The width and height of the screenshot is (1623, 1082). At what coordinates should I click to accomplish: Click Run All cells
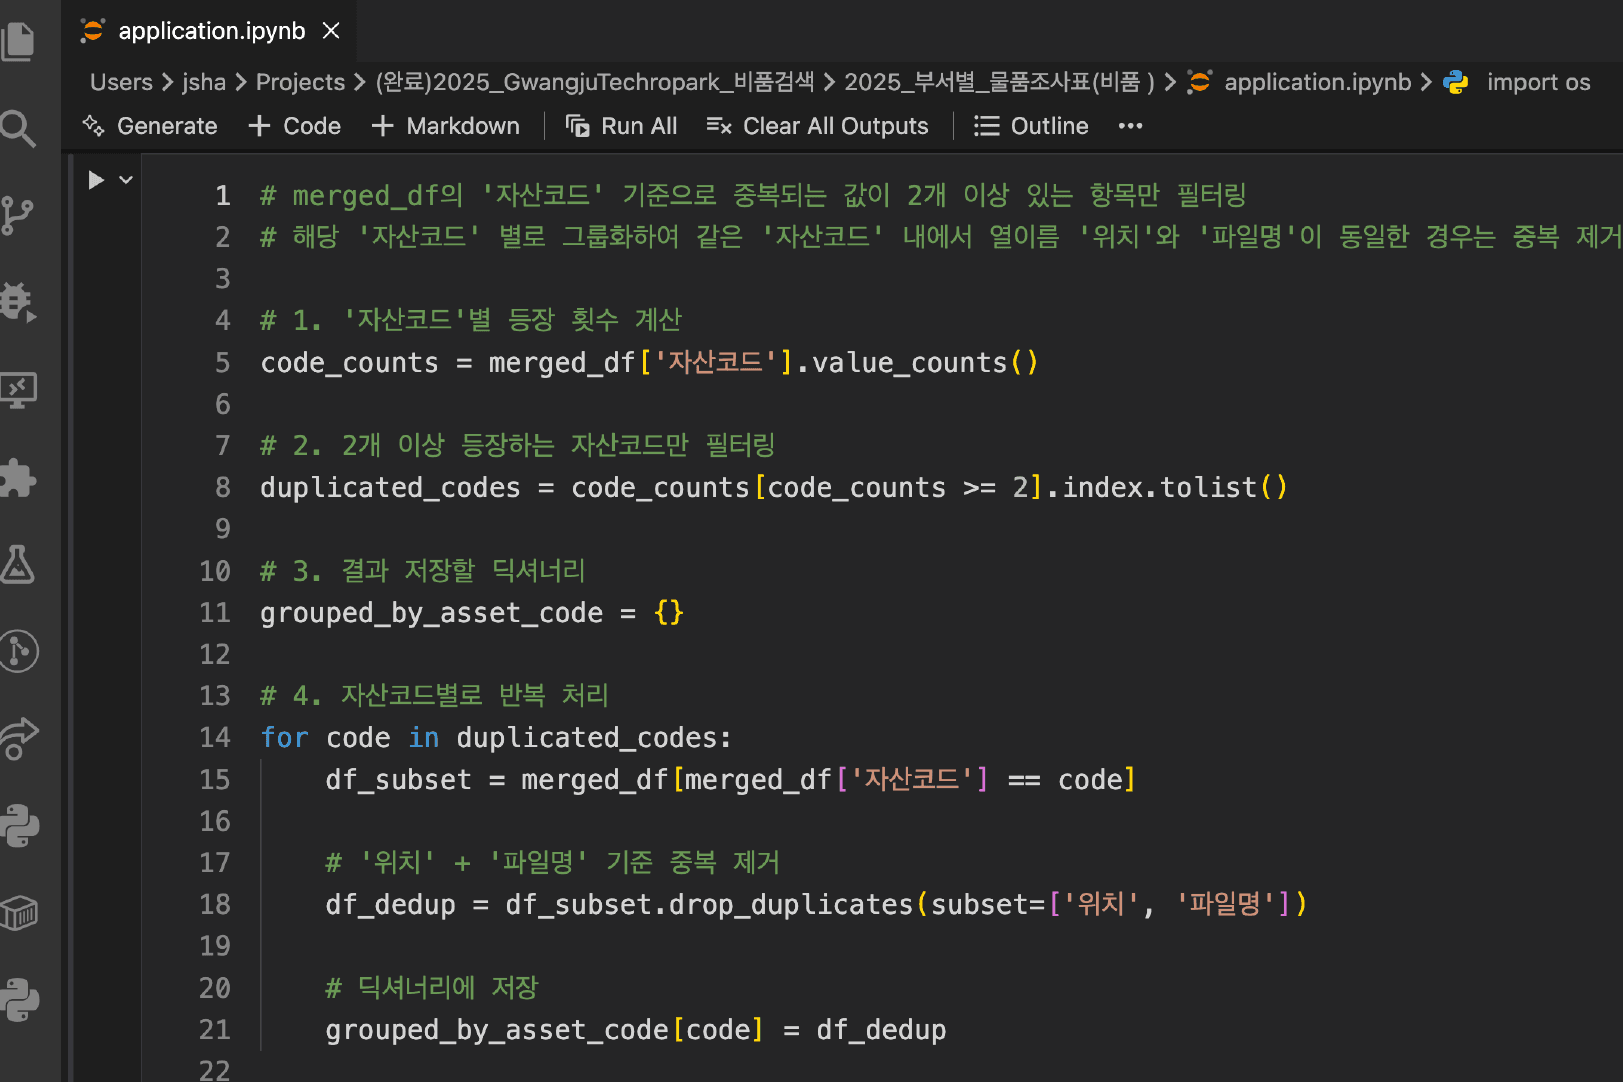[622, 126]
